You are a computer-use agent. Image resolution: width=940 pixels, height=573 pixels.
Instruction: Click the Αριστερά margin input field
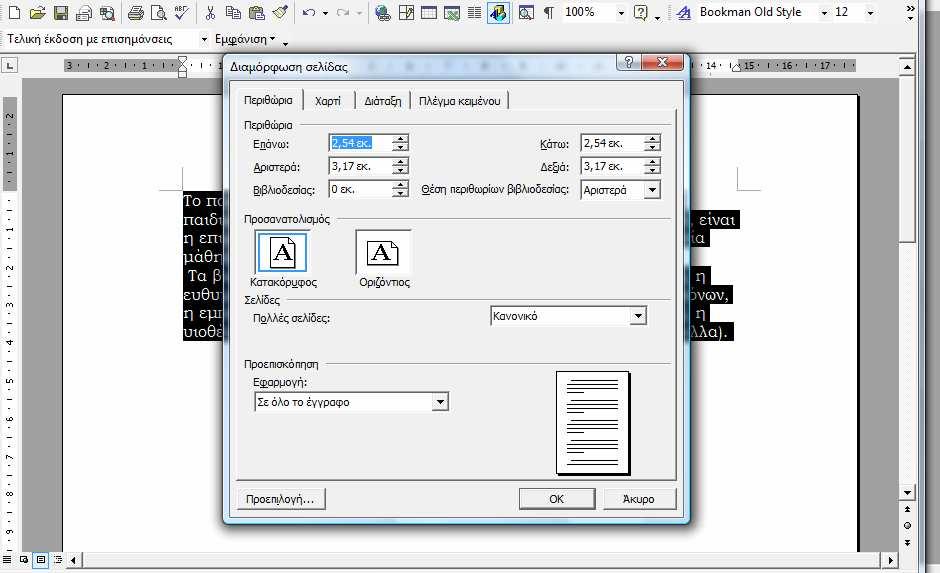(x=361, y=166)
